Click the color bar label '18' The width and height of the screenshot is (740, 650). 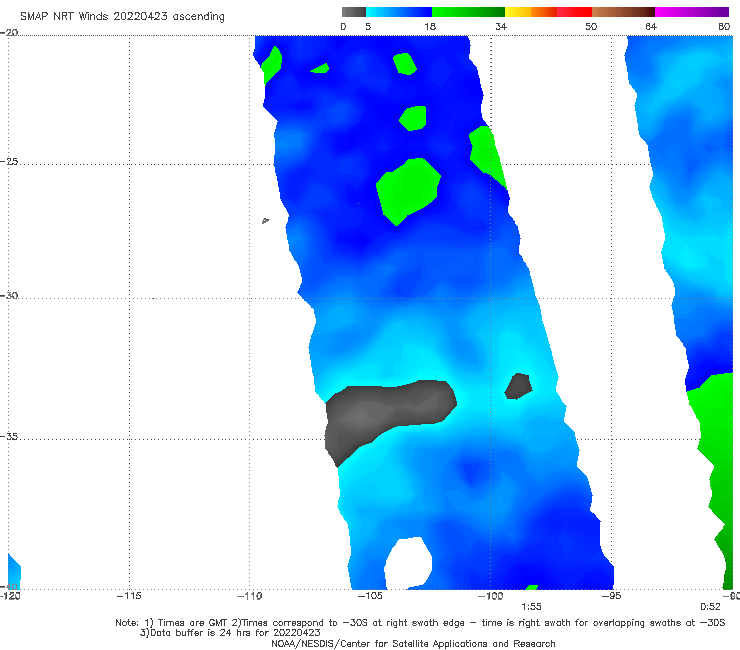pos(430,27)
